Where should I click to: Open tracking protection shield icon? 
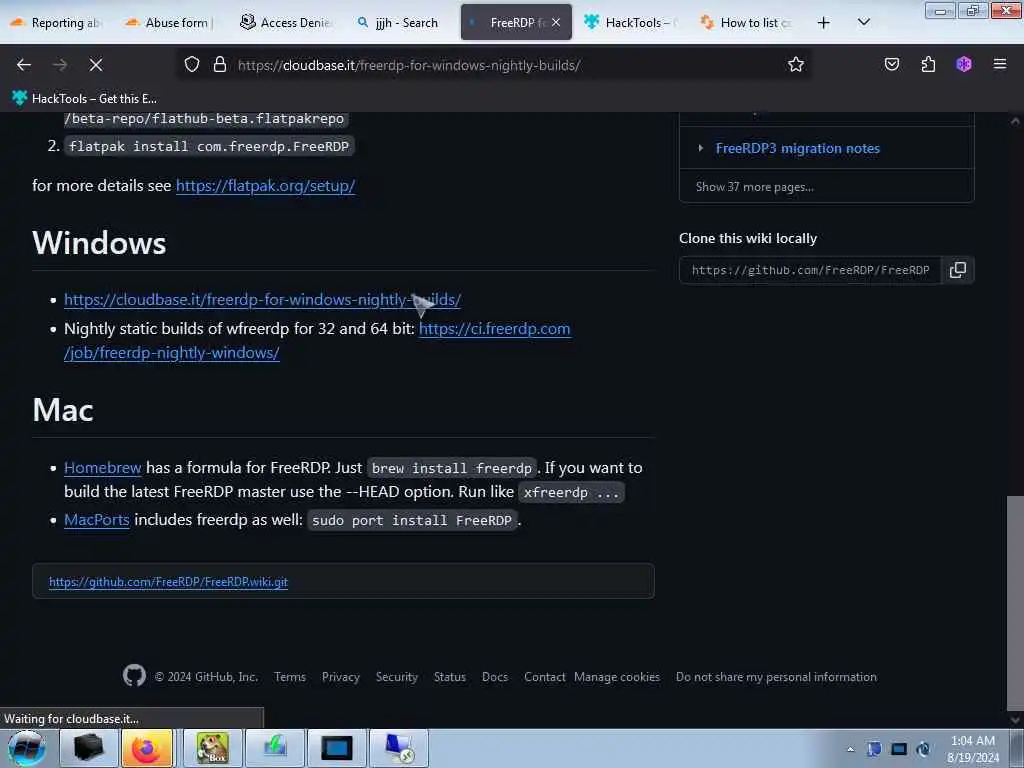tap(191, 64)
